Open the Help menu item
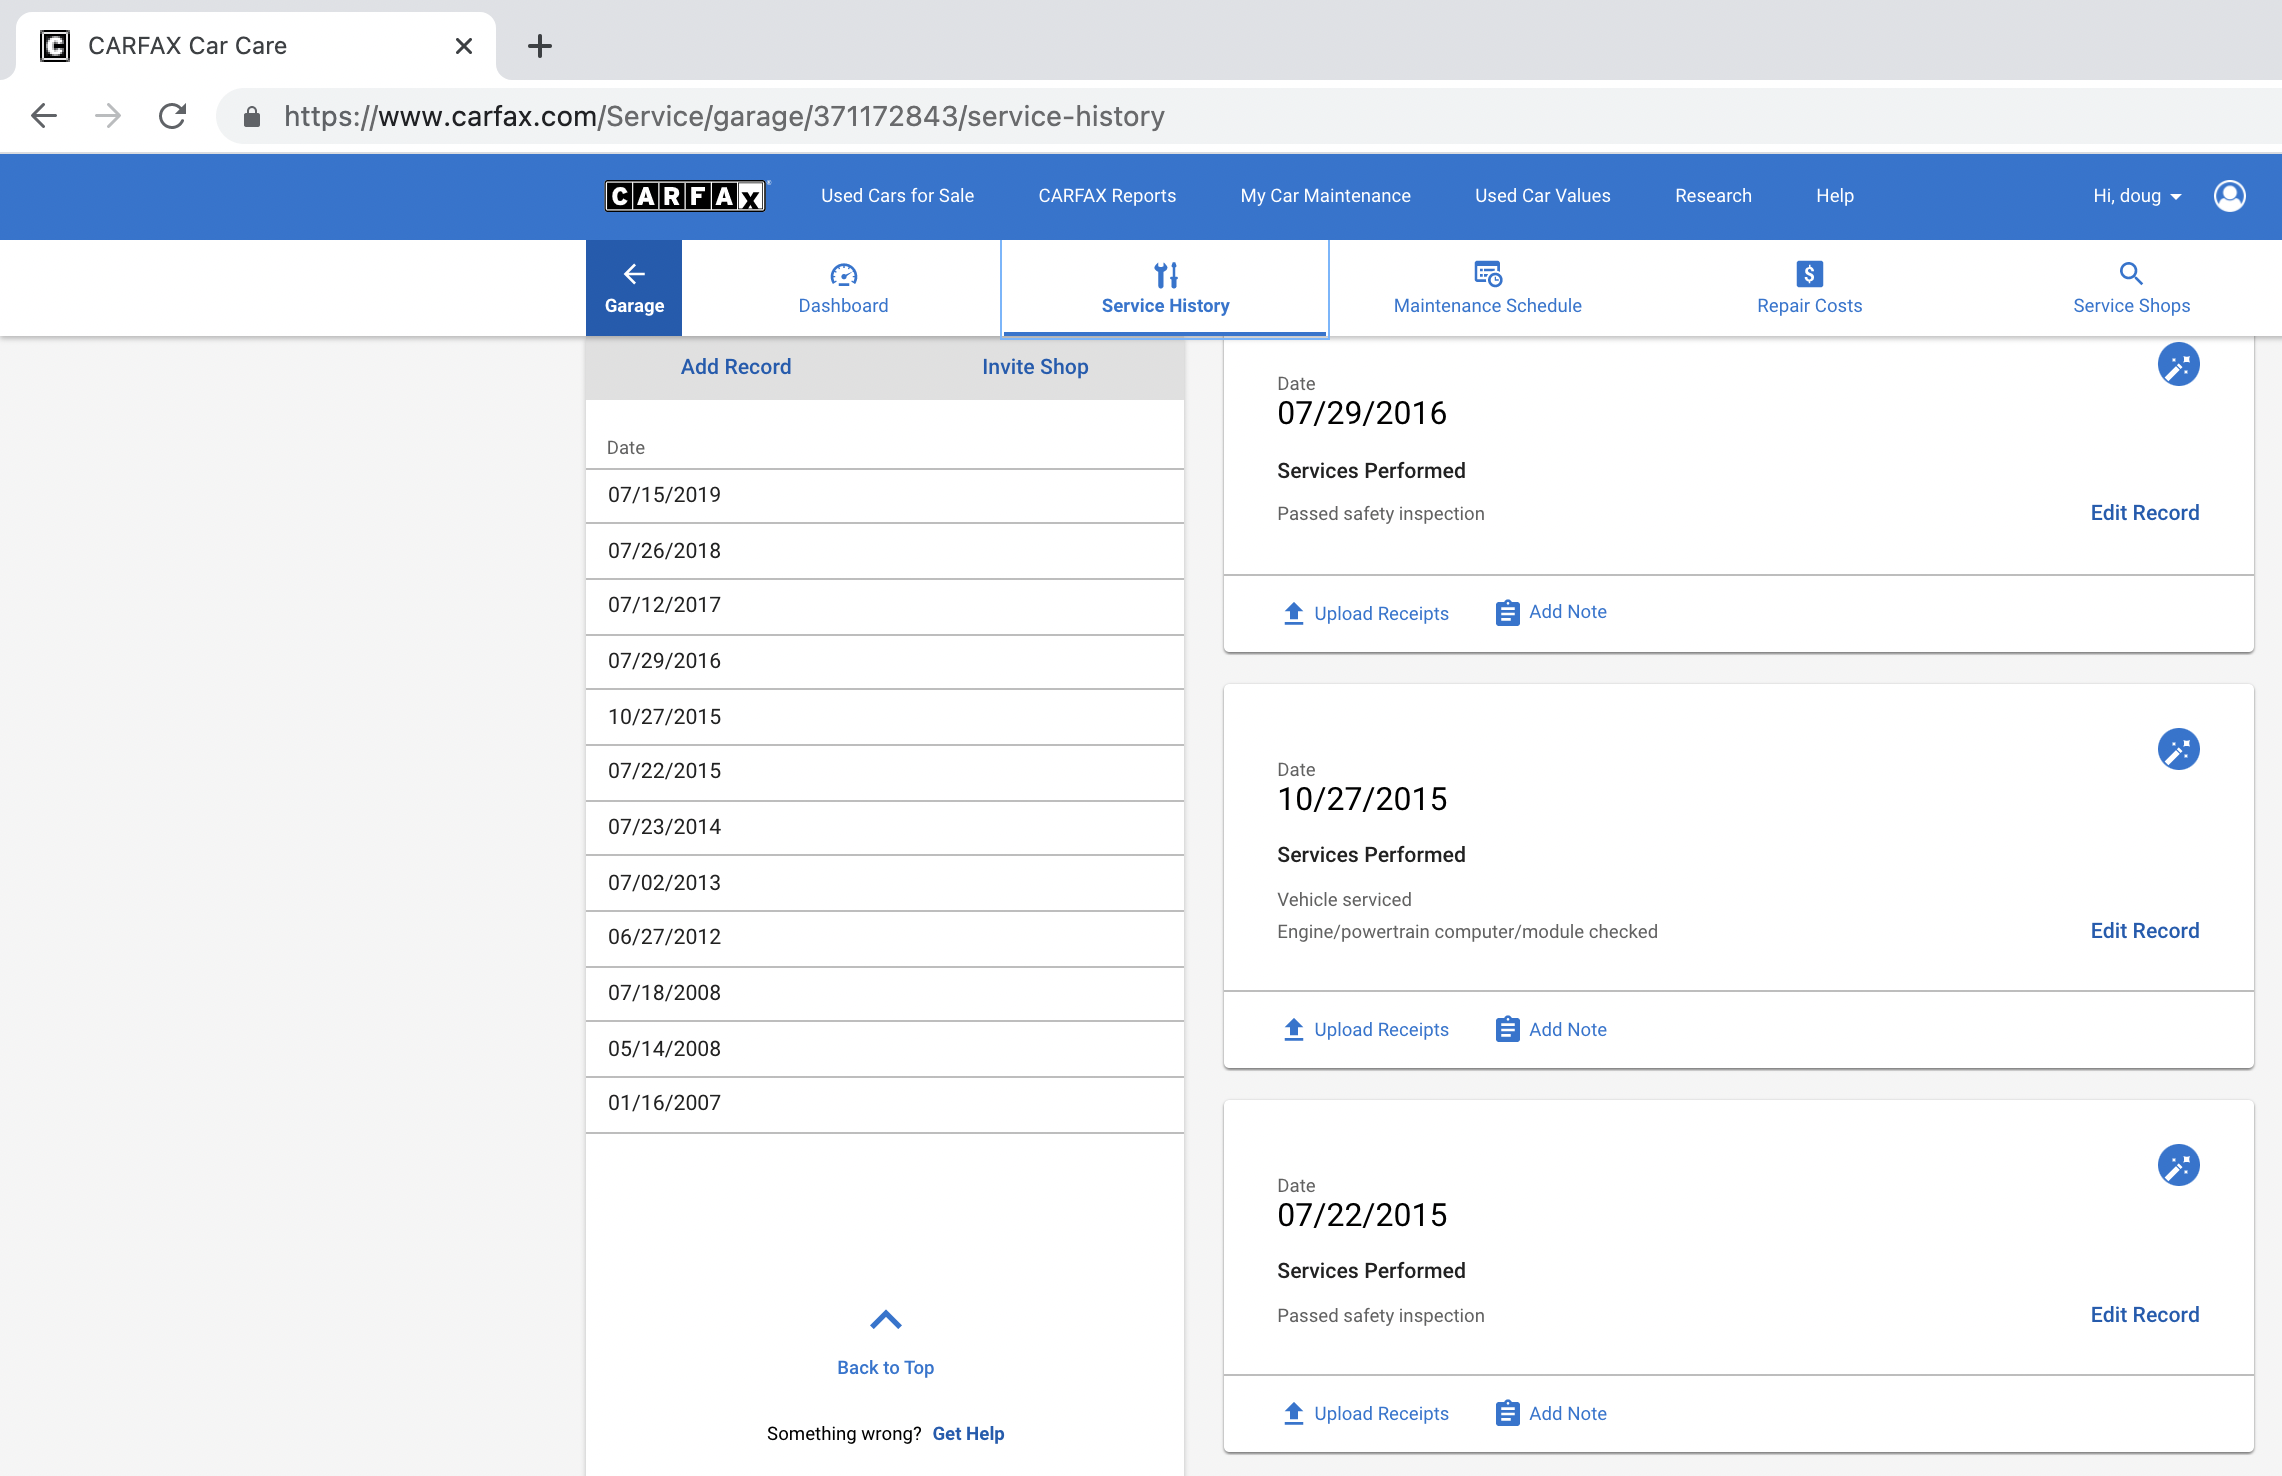The image size is (2282, 1476). tap(1835, 196)
